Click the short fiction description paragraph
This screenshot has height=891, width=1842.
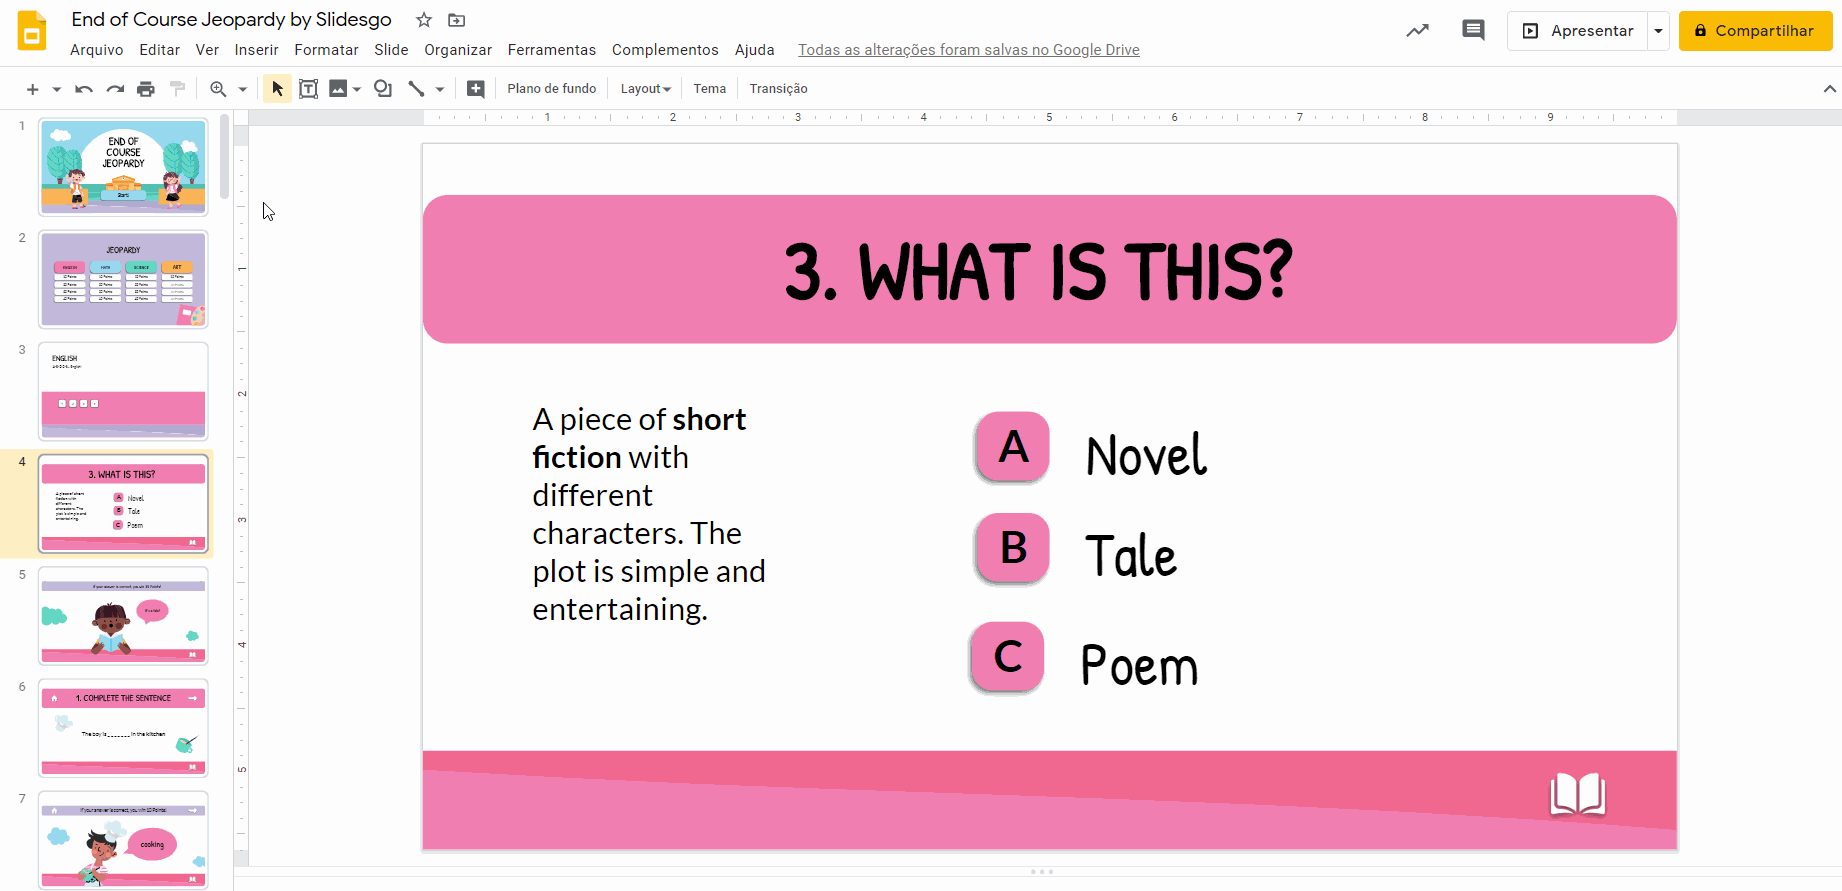pos(649,514)
